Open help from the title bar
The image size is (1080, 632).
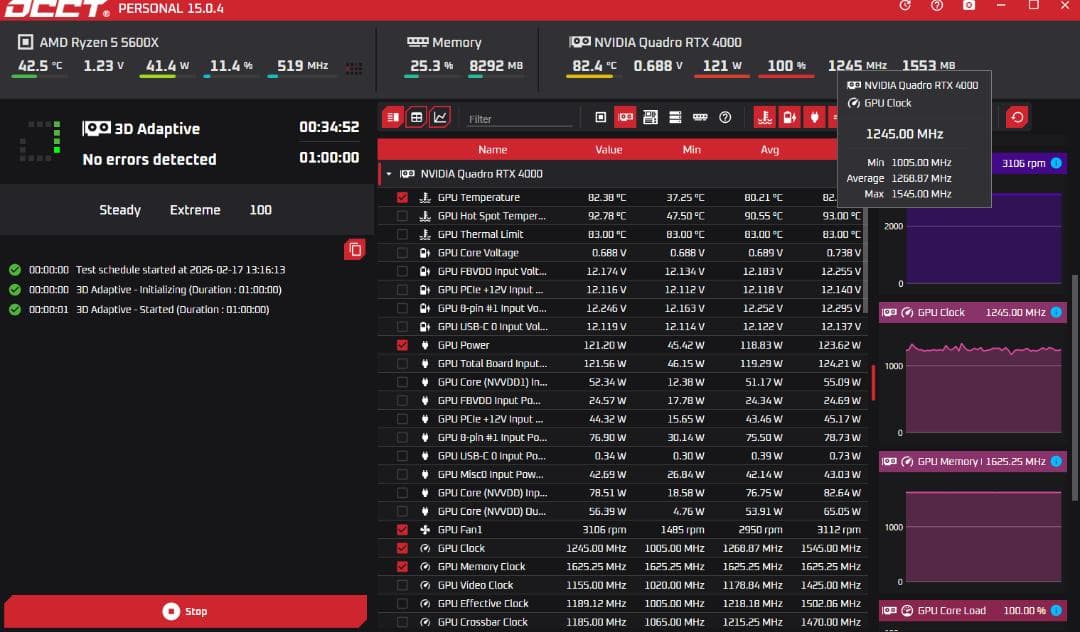point(937,6)
